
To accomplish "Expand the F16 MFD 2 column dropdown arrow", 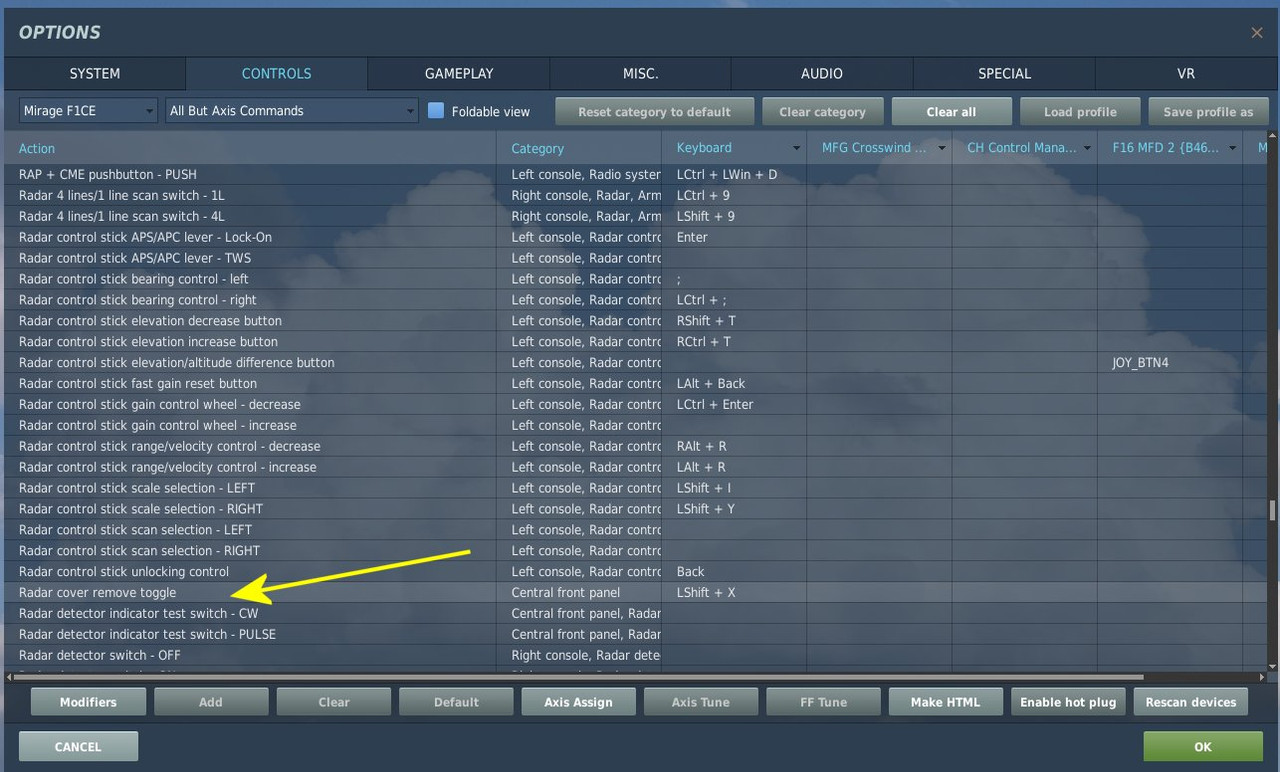I will coord(1233,148).
